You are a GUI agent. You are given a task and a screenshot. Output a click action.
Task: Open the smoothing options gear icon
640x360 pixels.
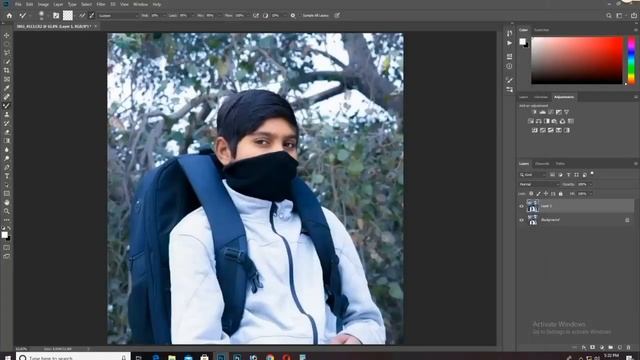(x=293, y=16)
